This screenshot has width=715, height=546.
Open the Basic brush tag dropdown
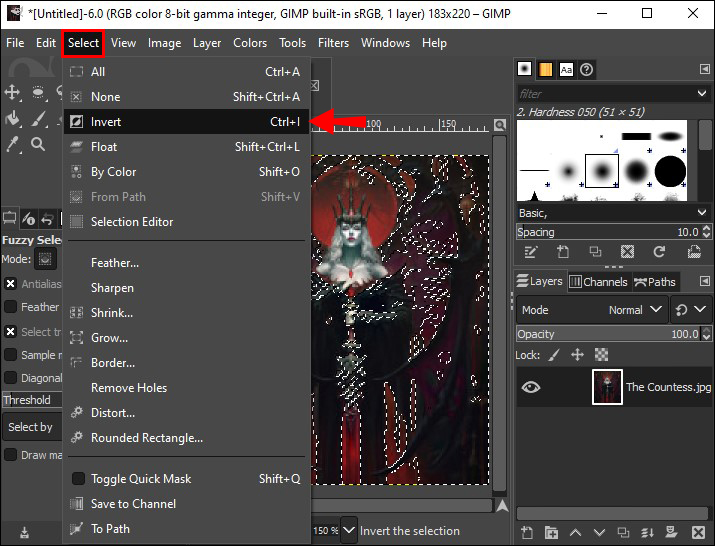[x=701, y=213]
